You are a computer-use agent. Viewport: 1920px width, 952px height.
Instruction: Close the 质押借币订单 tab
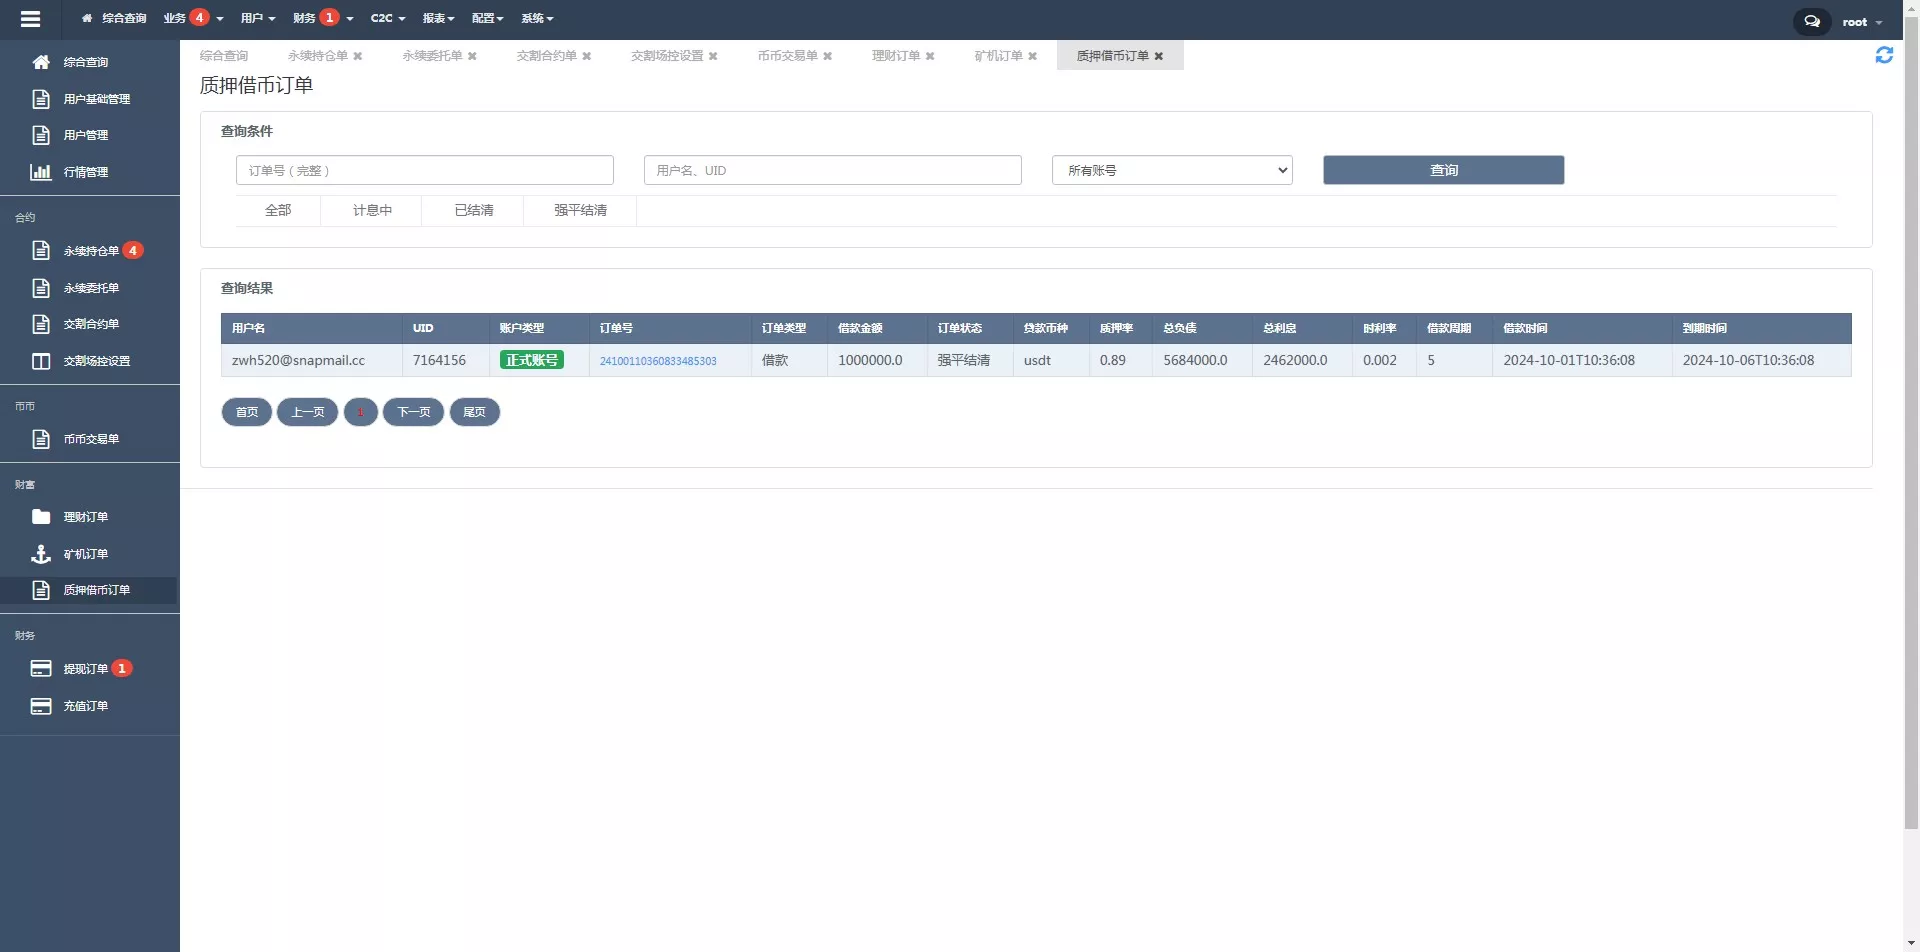[x=1158, y=56]
